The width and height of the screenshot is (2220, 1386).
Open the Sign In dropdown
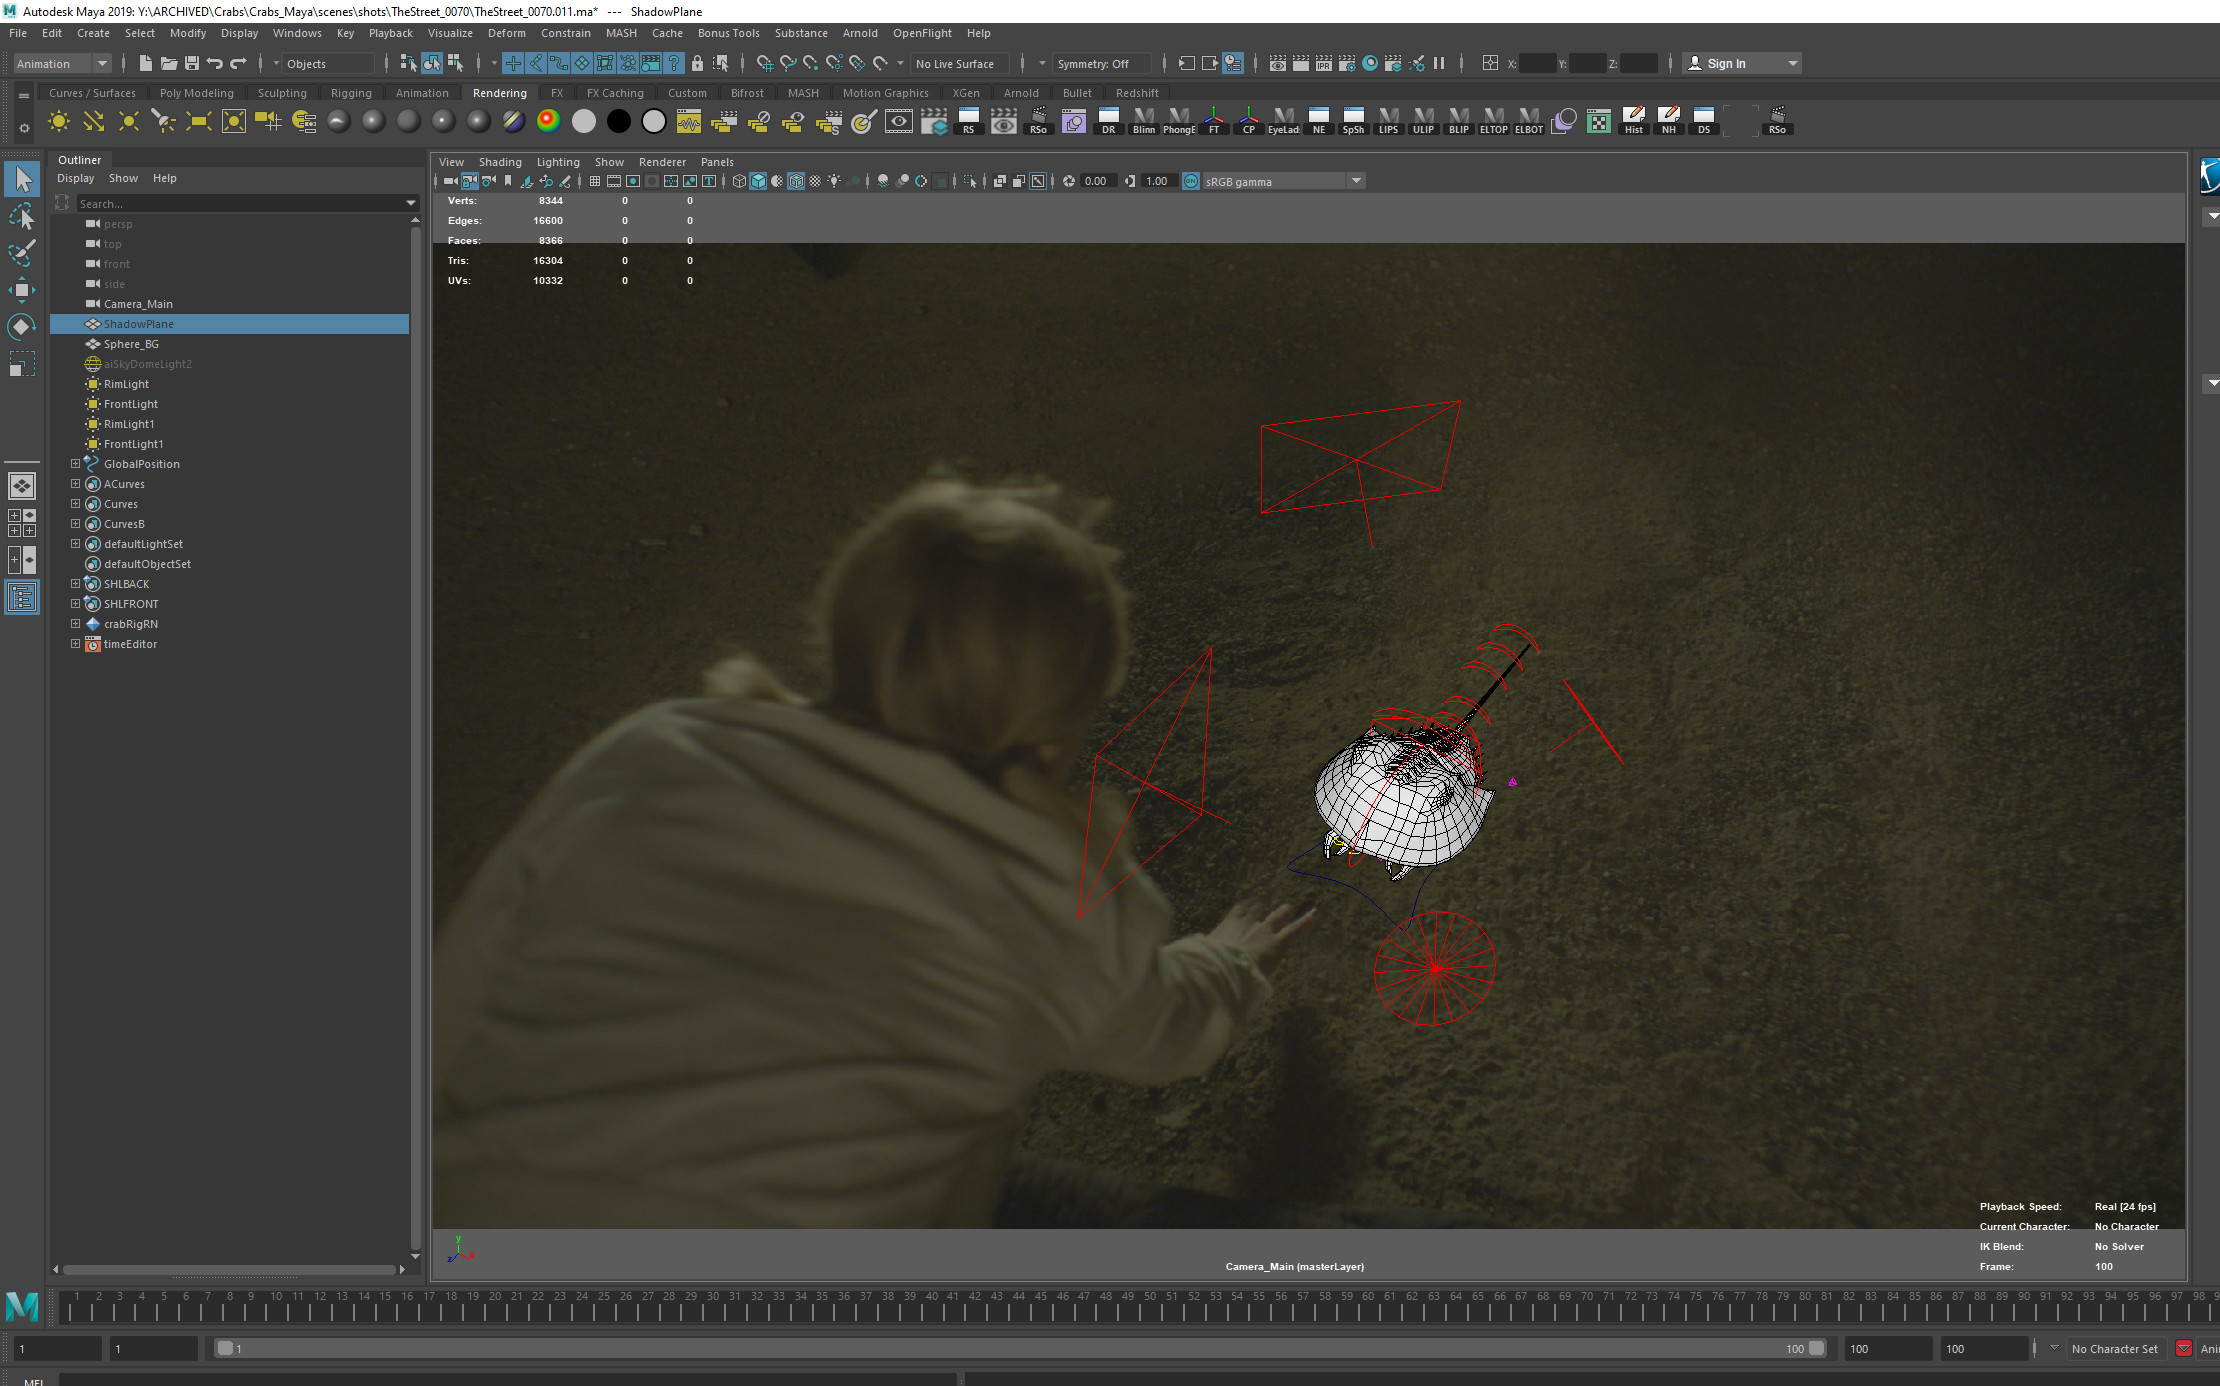(x=1743, y=63)
